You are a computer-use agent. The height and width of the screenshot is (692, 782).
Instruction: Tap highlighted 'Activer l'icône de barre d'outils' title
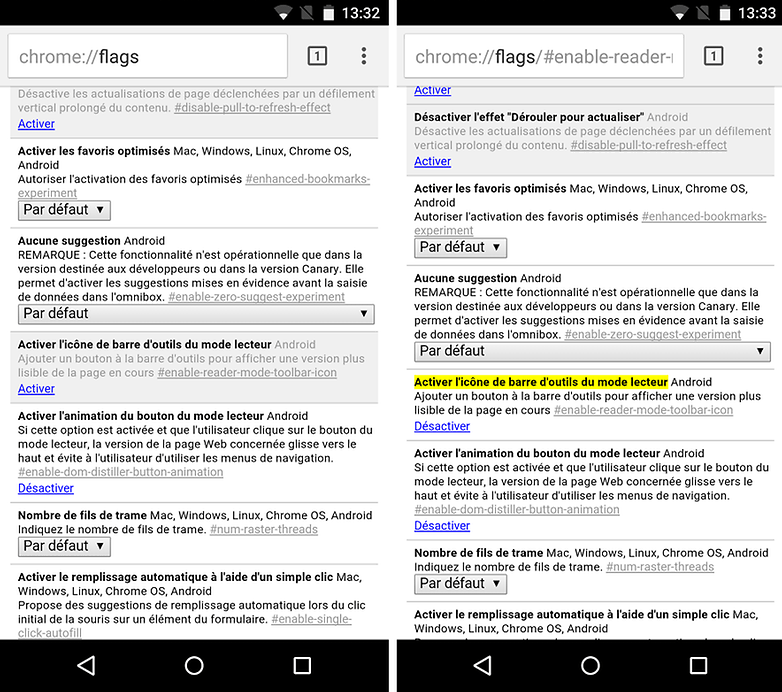coord(541,382)
